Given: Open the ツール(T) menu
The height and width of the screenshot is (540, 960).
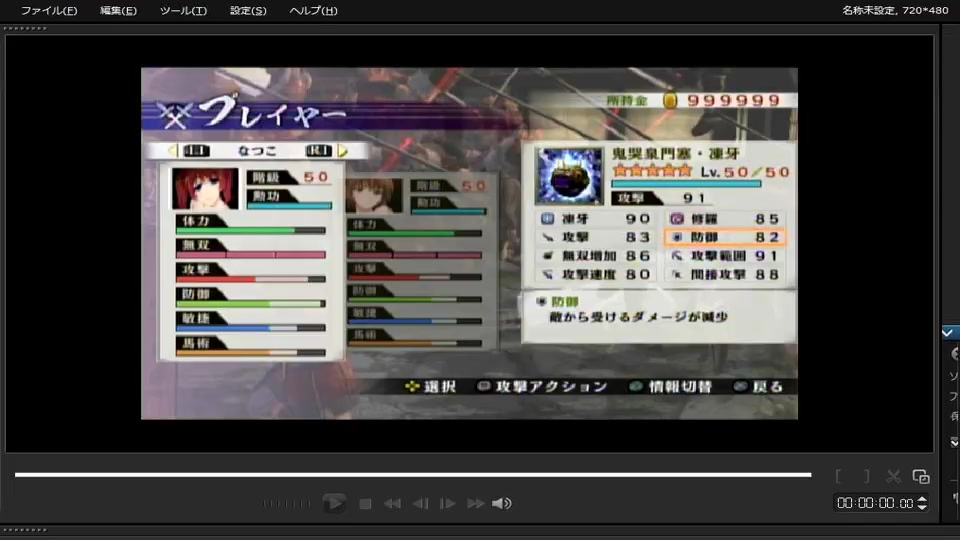Looking at the screenshot, I should point(183,10).
